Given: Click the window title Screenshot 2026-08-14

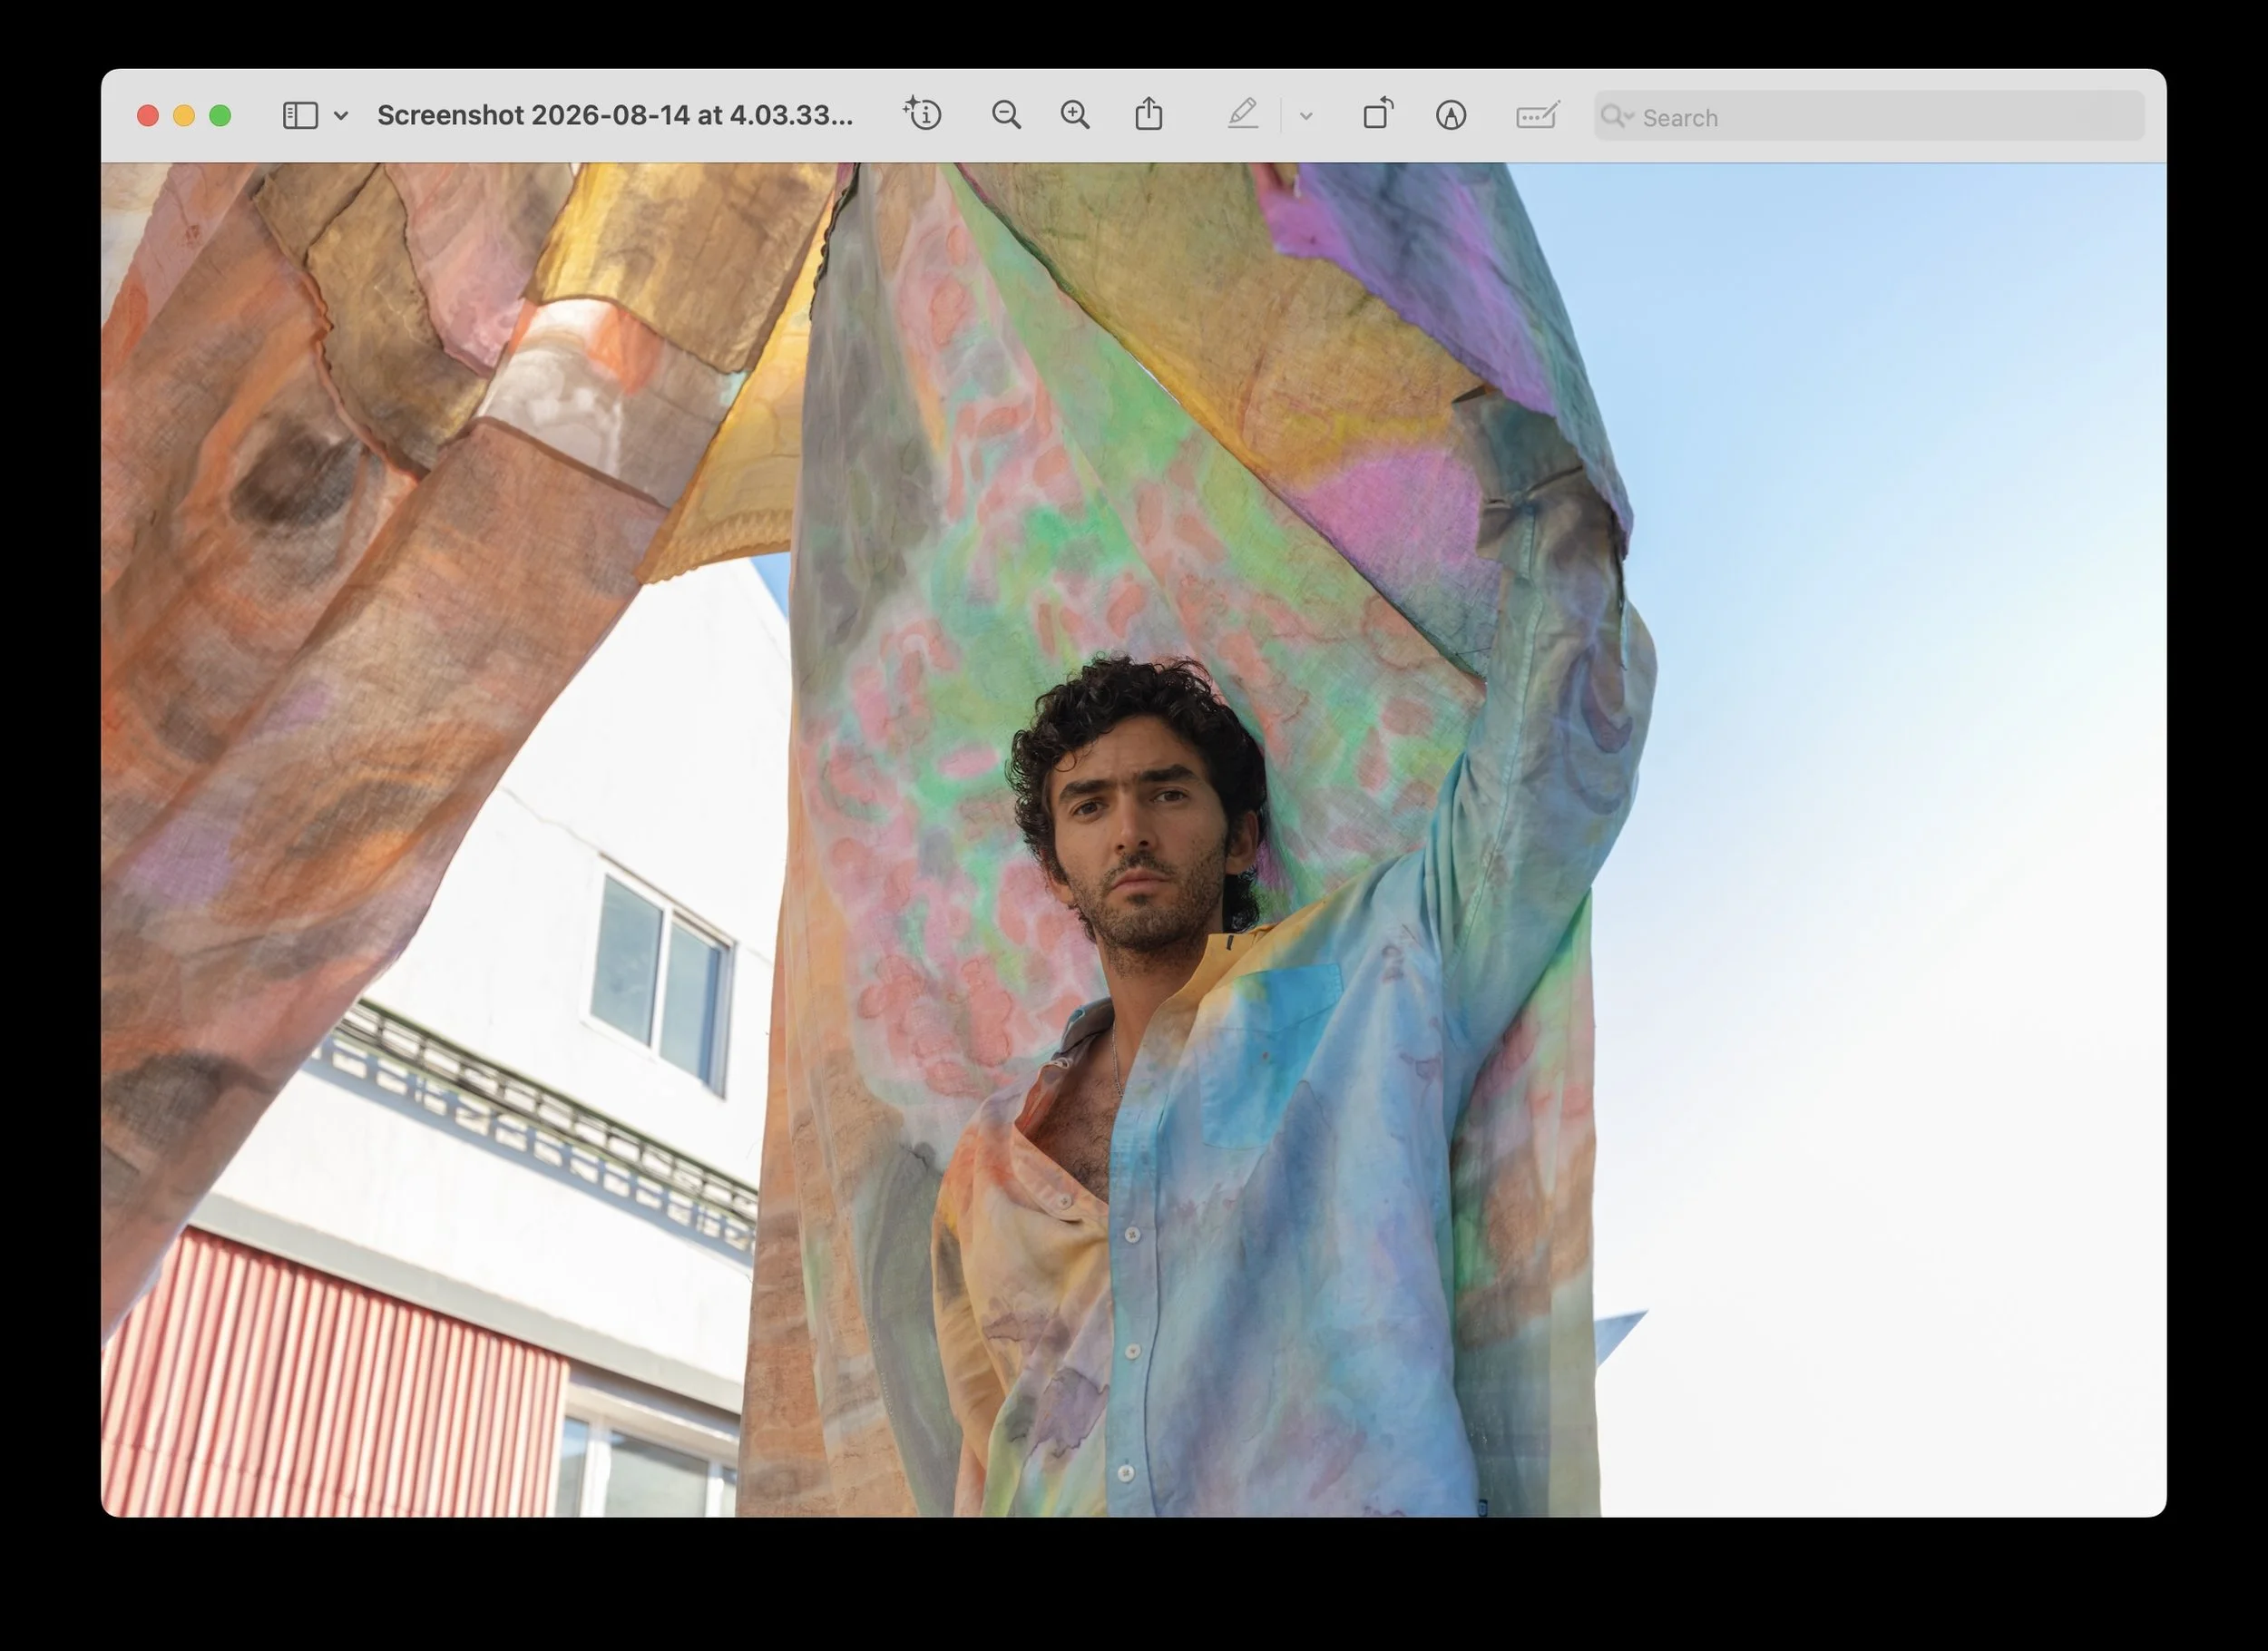Looking at the screenshot, I should click(x=615, y=115).
